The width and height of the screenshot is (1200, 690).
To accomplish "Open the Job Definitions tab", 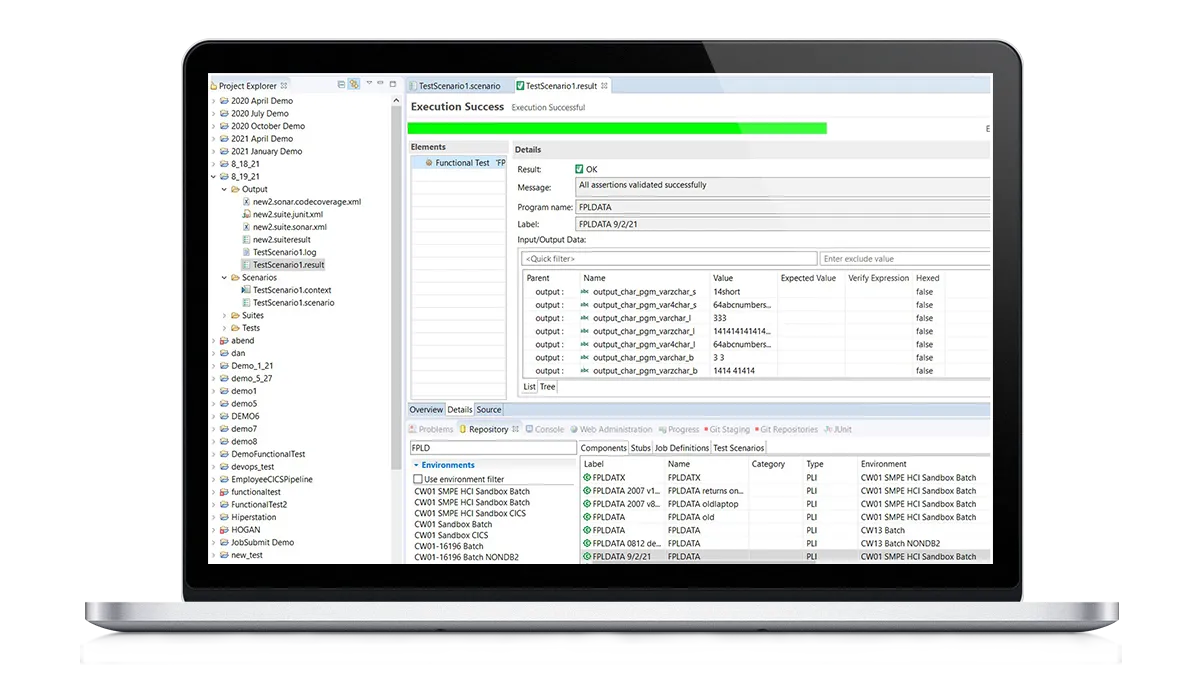I will (682, 448).
